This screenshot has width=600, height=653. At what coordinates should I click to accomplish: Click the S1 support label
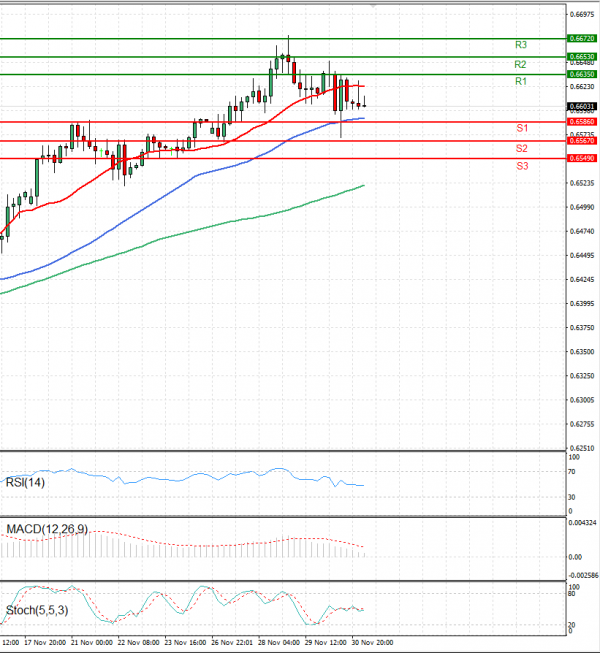[x=522, y=128]
